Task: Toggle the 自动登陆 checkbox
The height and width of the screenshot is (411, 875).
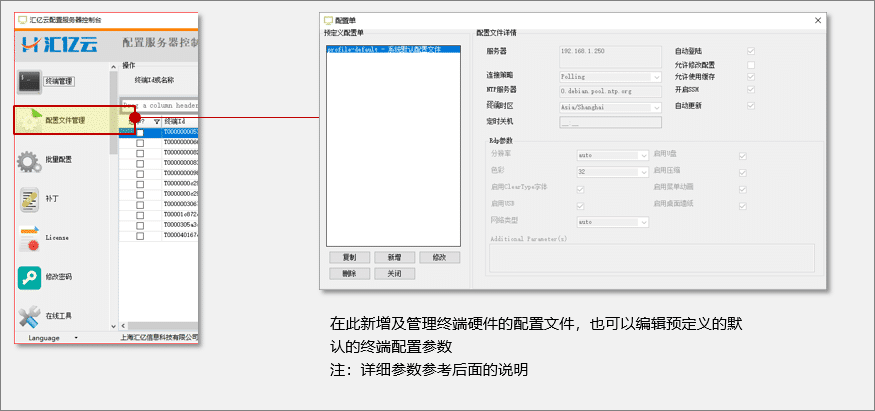Action: (751, 50)
